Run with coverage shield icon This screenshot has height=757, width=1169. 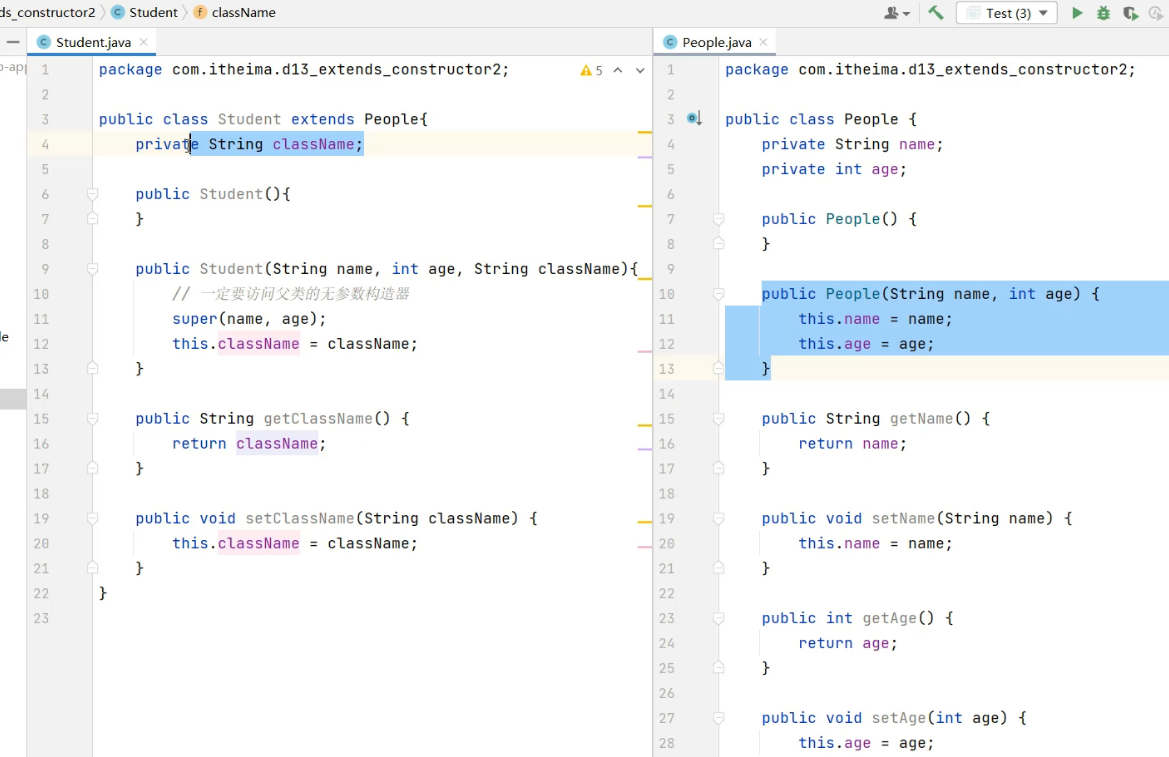pyautogui.click(x=1130, y=13)
